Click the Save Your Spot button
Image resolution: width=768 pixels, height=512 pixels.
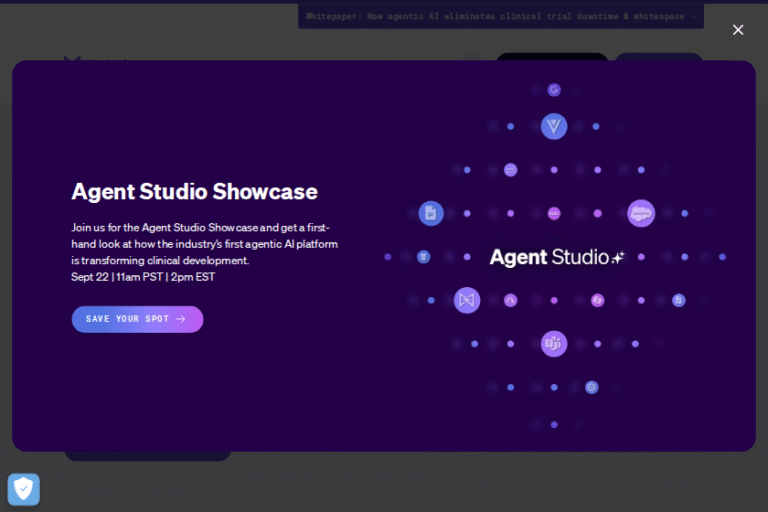tap(137, 319)
